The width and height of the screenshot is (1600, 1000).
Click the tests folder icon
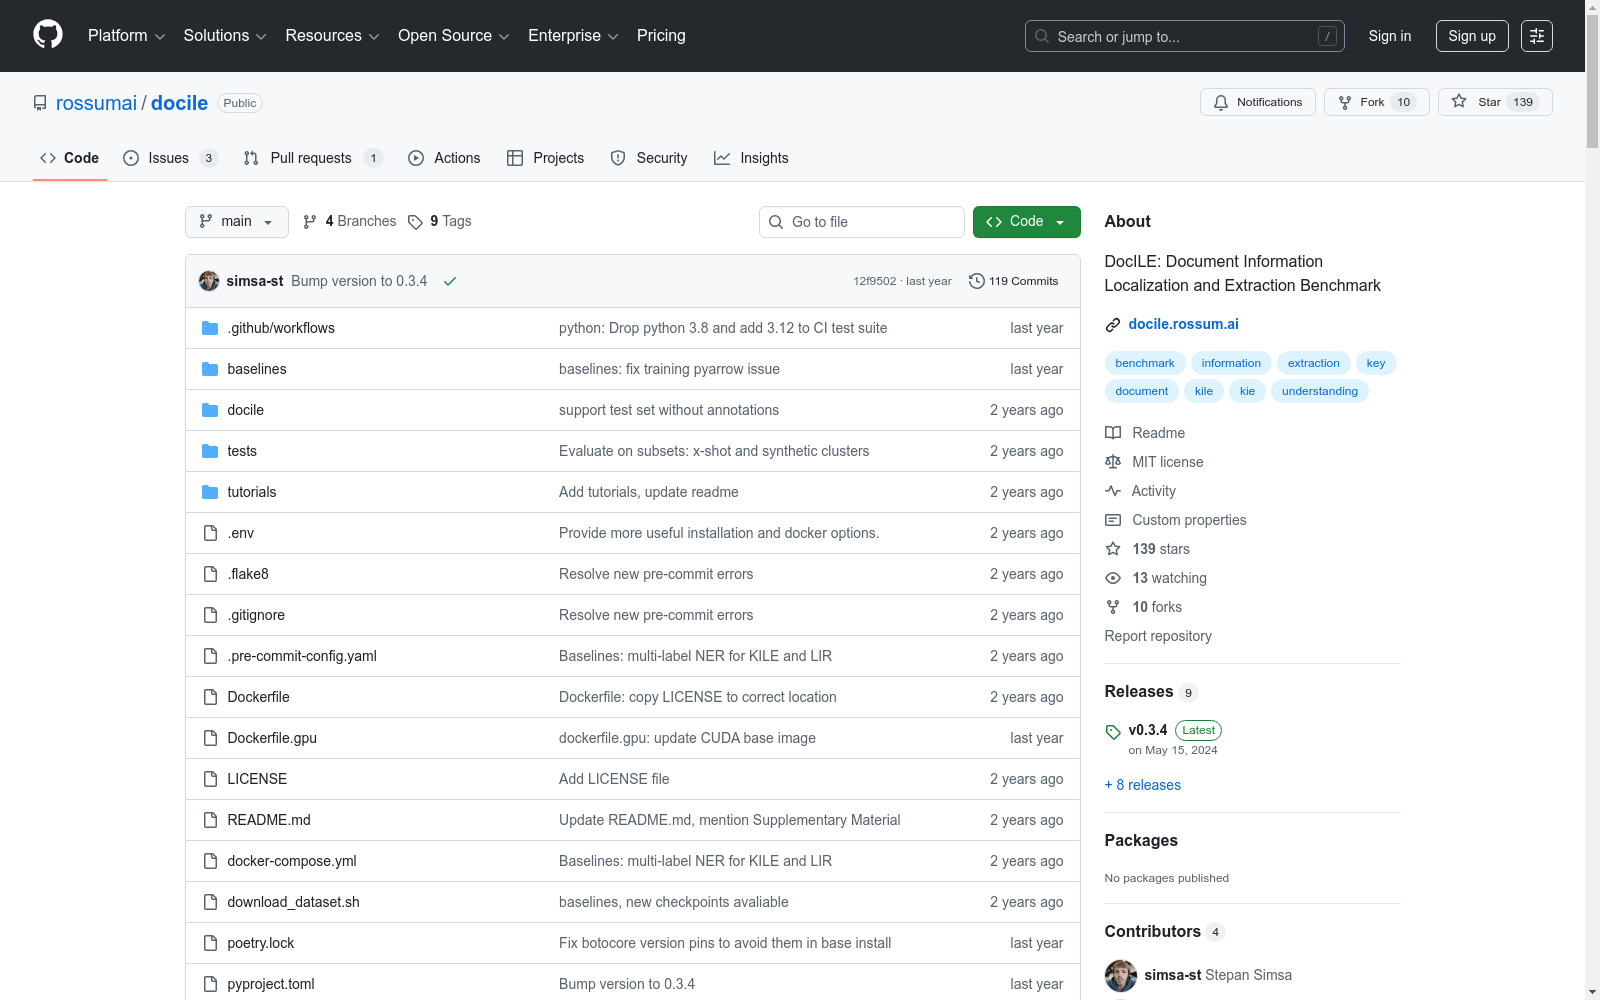210,451
